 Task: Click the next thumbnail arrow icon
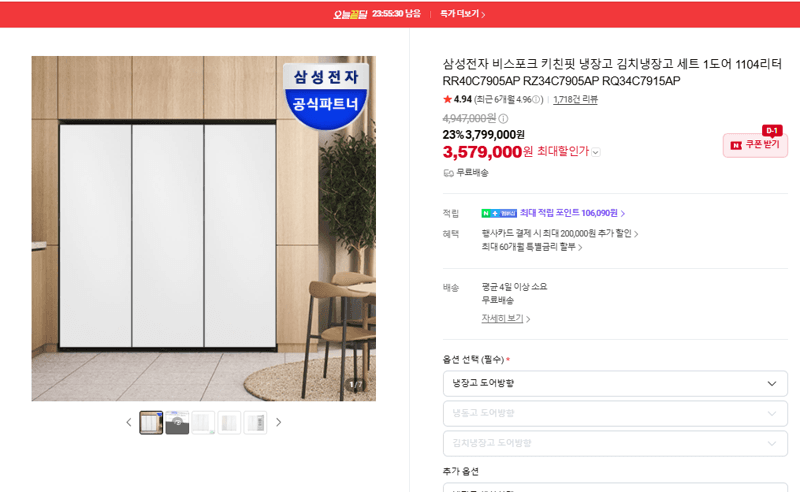tap(279, 422)
